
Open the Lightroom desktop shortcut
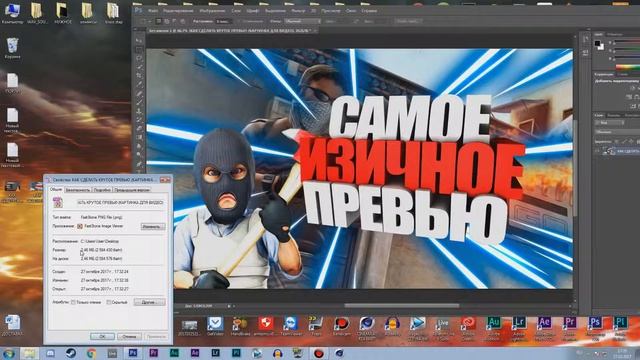point(519,325)
